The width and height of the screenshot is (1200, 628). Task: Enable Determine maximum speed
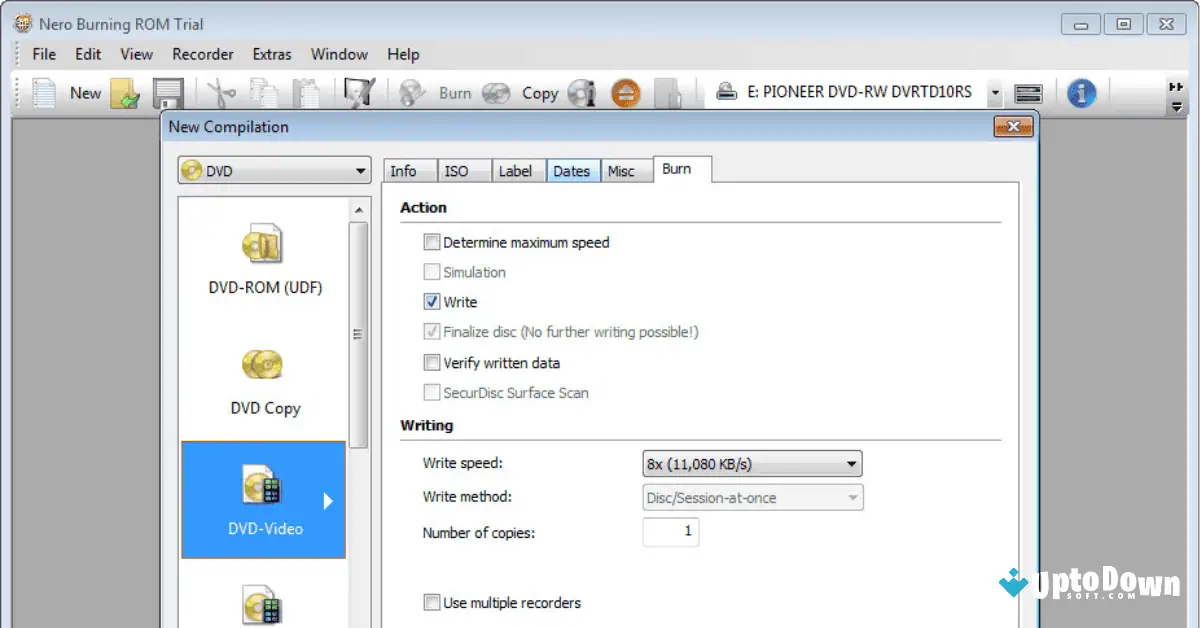[432, 241]
